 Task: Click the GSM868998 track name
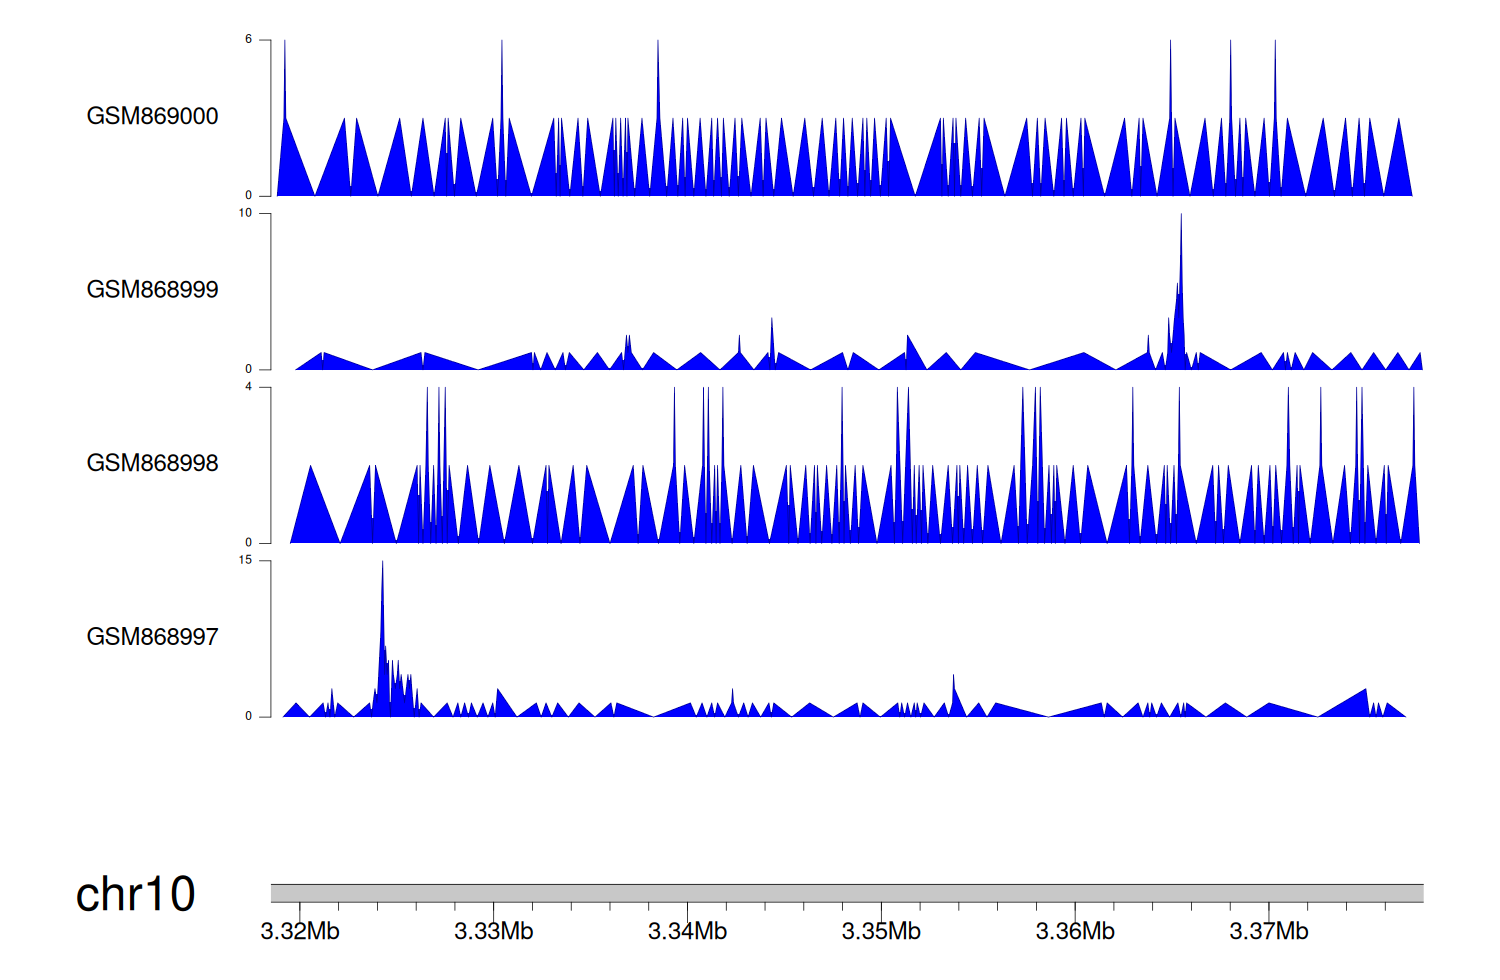(x=152, y=463)
